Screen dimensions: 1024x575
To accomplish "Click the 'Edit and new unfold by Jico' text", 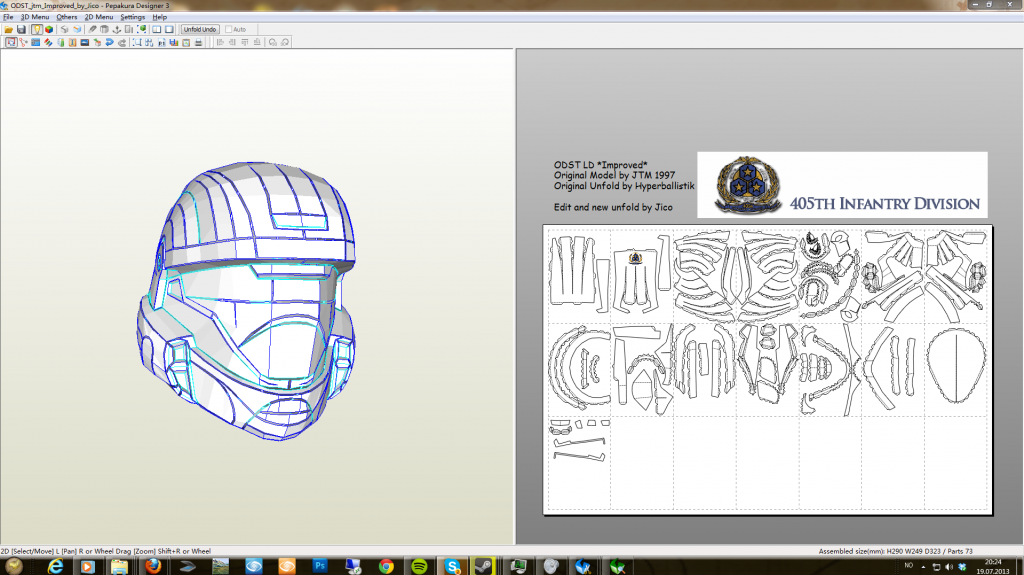I will [613, 207].
